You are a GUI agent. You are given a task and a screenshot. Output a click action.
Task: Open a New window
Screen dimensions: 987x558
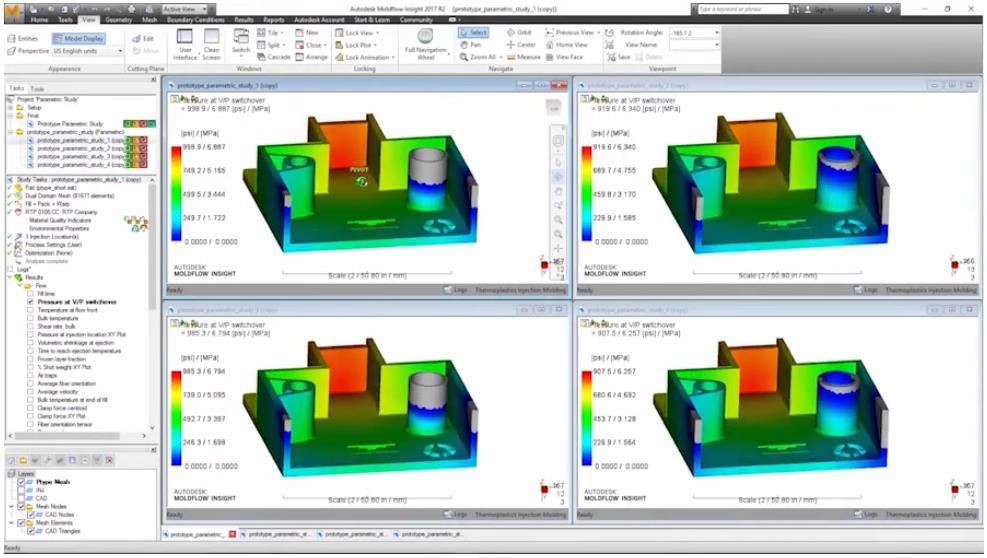pyautogui.click(x=307, y=32)
